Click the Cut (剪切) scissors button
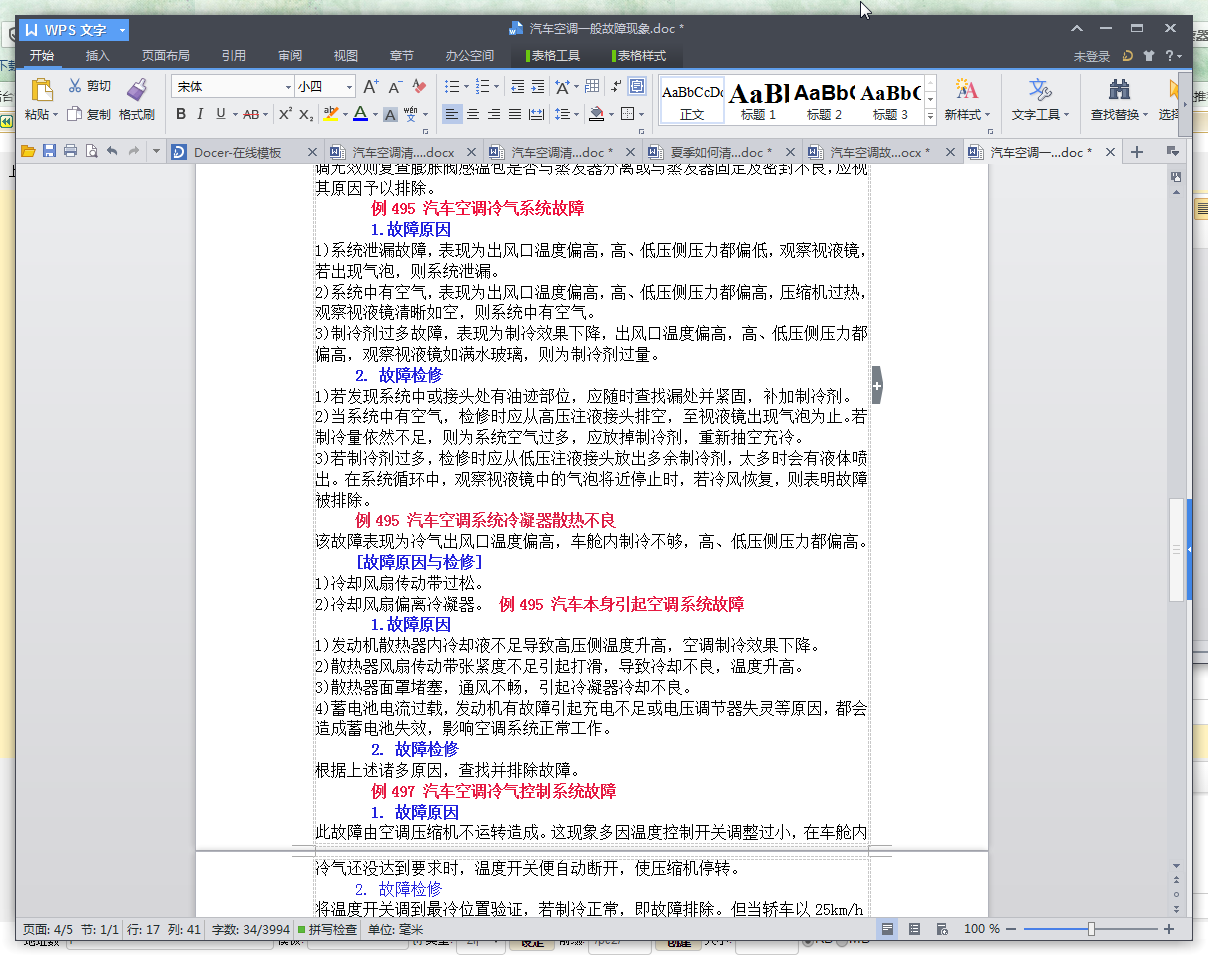Image resolution: width=1208 pixels, height=956 pixels. pos(89,86)
